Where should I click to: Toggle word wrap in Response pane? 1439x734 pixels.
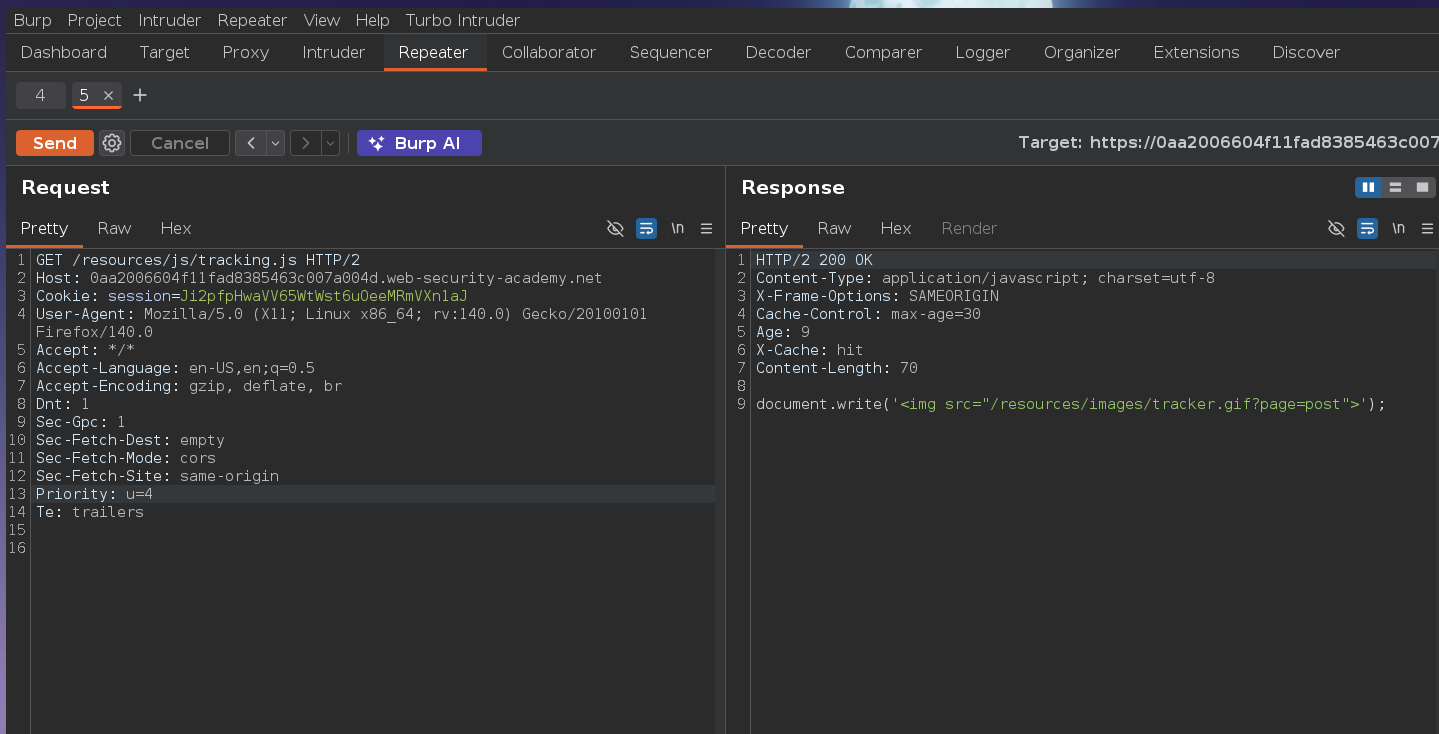coord(1367,228)
